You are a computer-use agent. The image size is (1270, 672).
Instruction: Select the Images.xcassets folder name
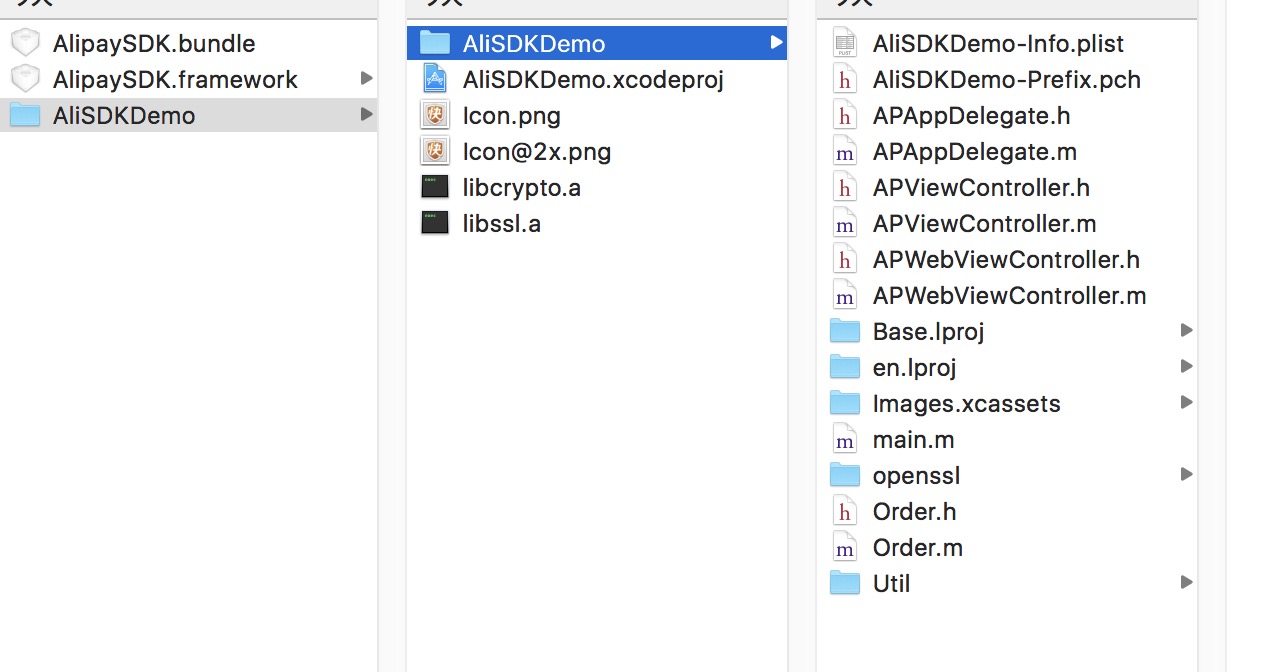[x=967, y=404]
